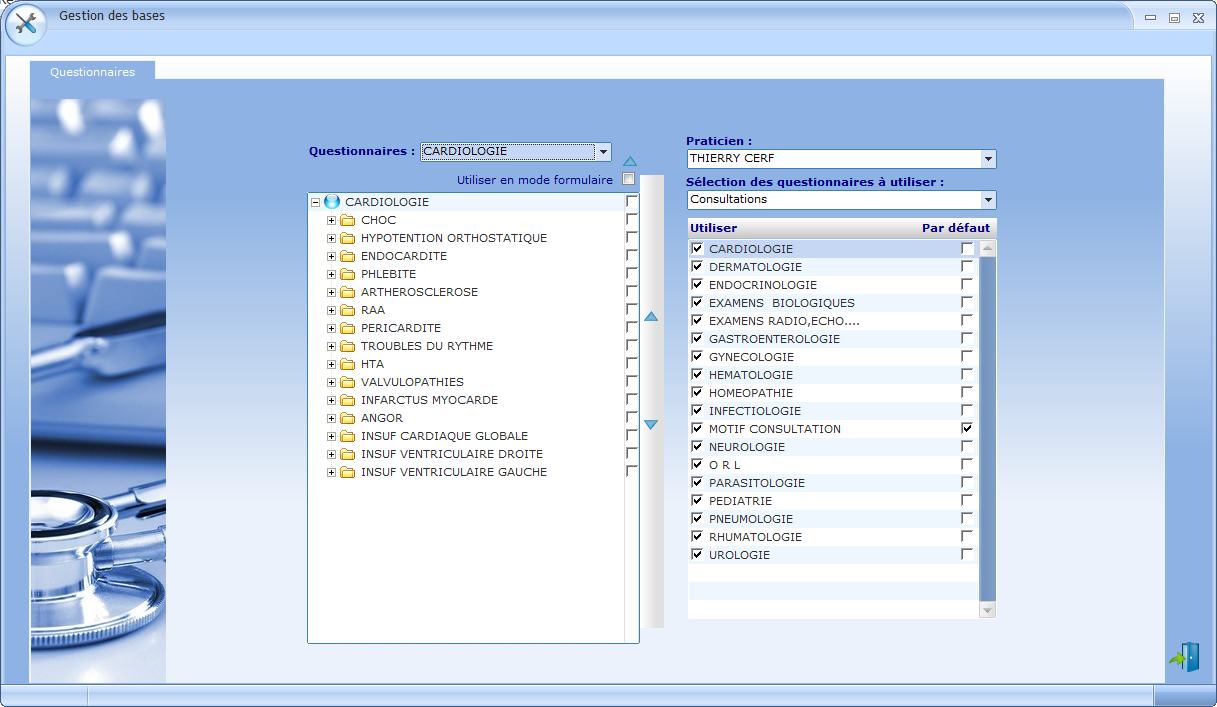
Task: Select the CARDIOLOGIE globe root node icon
Action: pyautogui.click(x=332, y=202)
